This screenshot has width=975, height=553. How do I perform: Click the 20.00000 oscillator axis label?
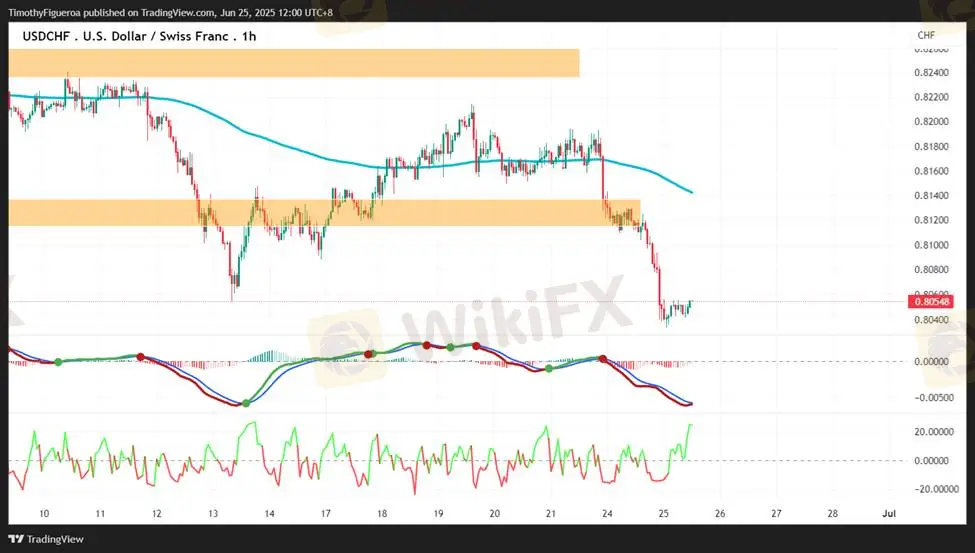(934, 432)
